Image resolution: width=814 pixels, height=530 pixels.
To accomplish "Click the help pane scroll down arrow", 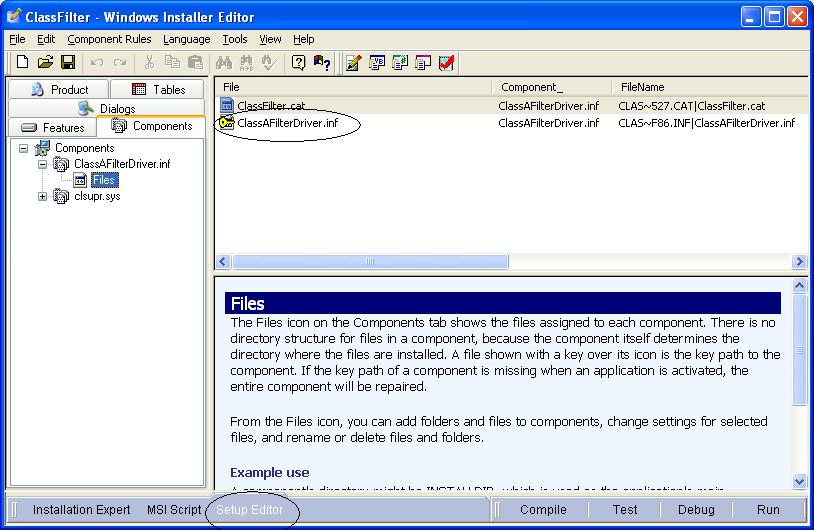I will (799, 481).
